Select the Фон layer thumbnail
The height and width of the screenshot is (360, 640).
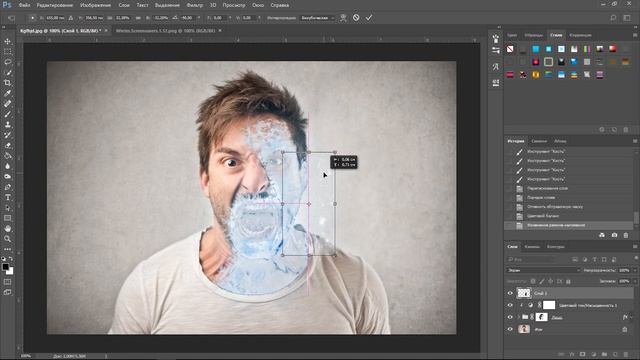click(x=524, y=329)
